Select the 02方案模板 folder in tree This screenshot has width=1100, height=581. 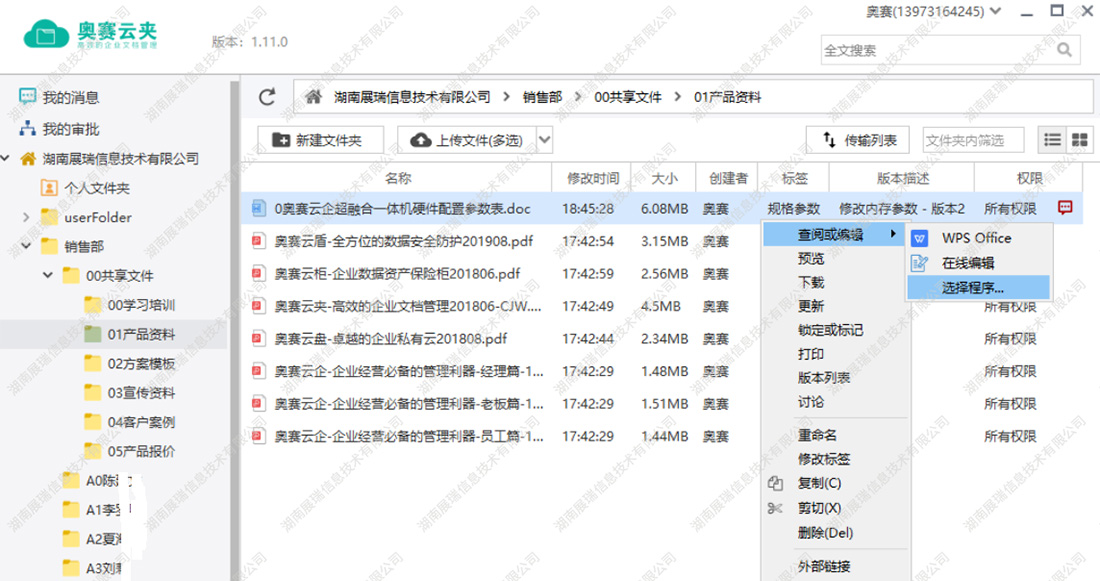(141, 363)
